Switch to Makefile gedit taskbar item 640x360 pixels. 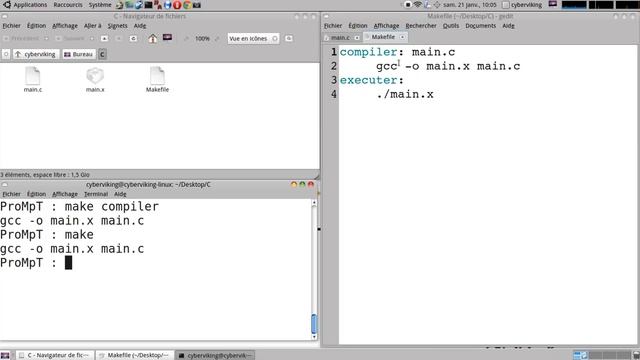click(135, 356)
